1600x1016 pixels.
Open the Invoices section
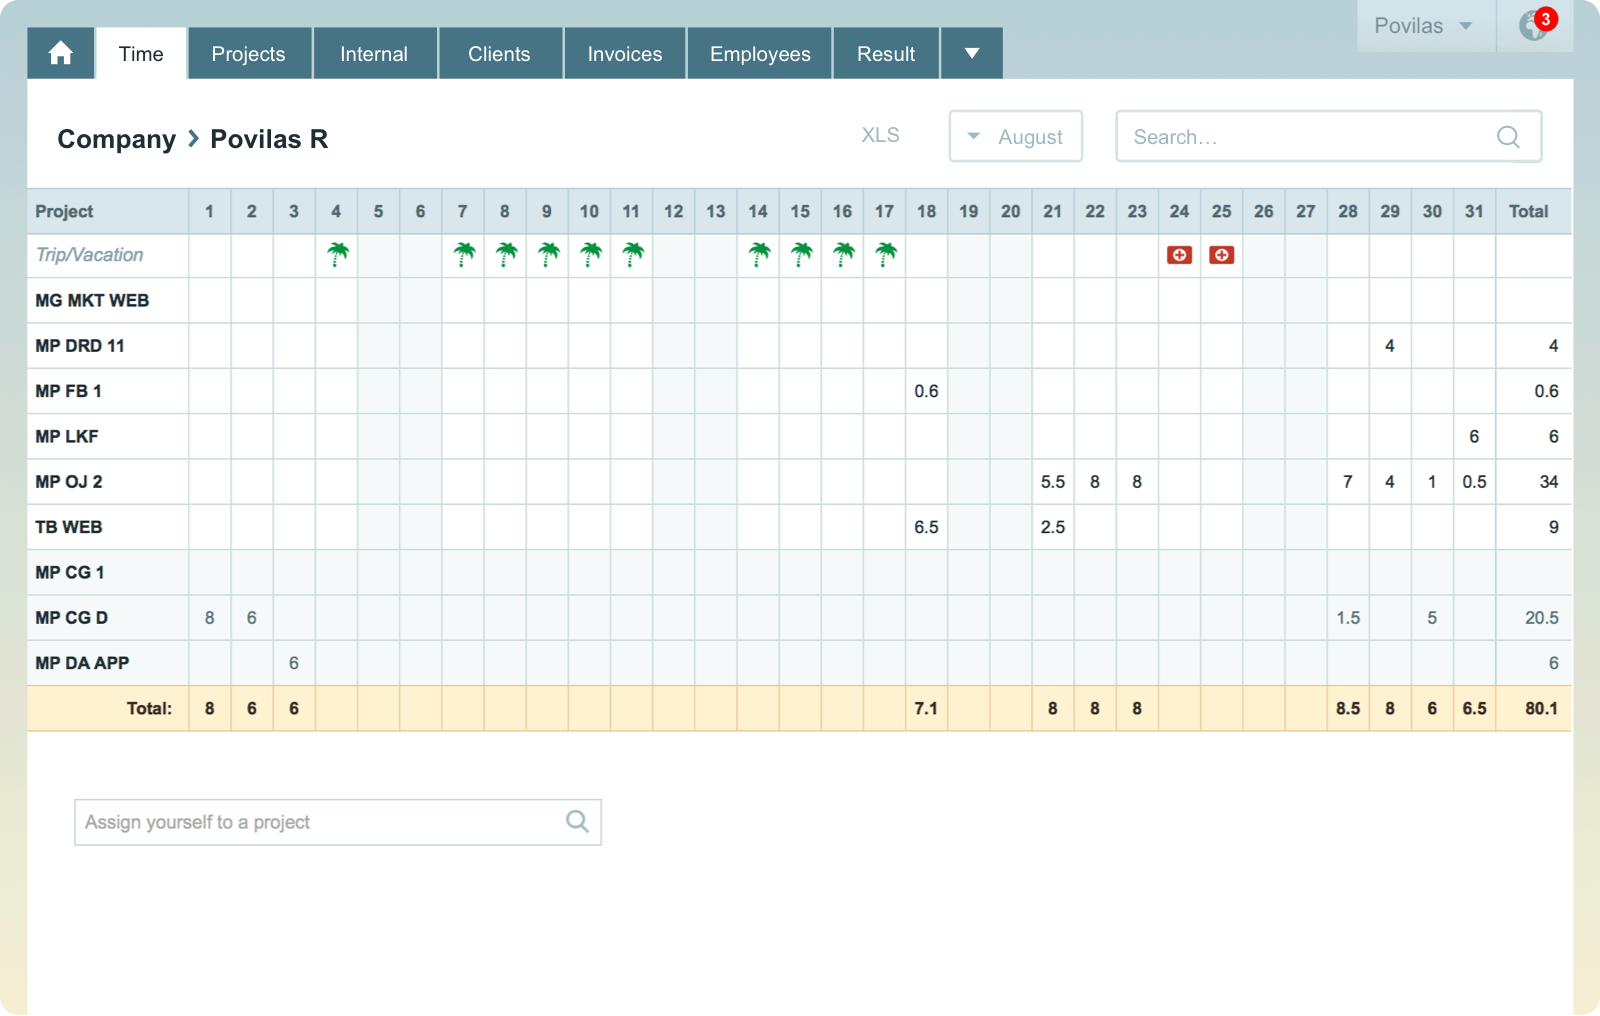(624, 53)
